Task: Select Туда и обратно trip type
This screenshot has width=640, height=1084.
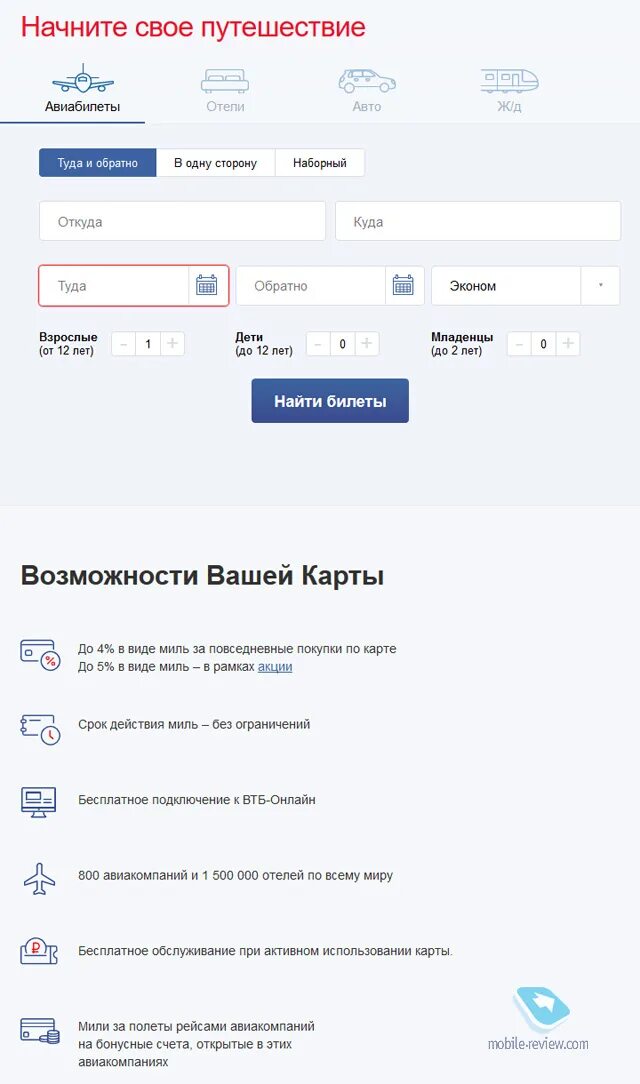Action: tap(97, 163)
